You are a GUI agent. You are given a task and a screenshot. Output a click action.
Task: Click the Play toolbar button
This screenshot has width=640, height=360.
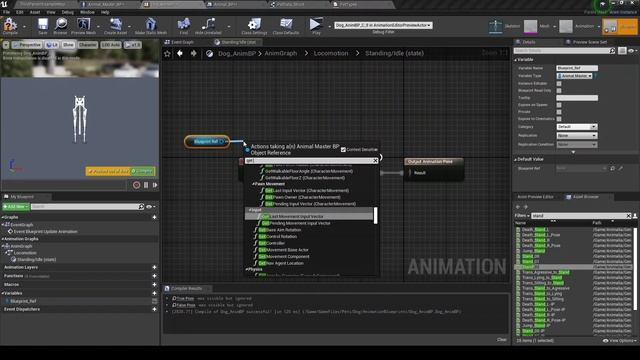pos(315,26)
